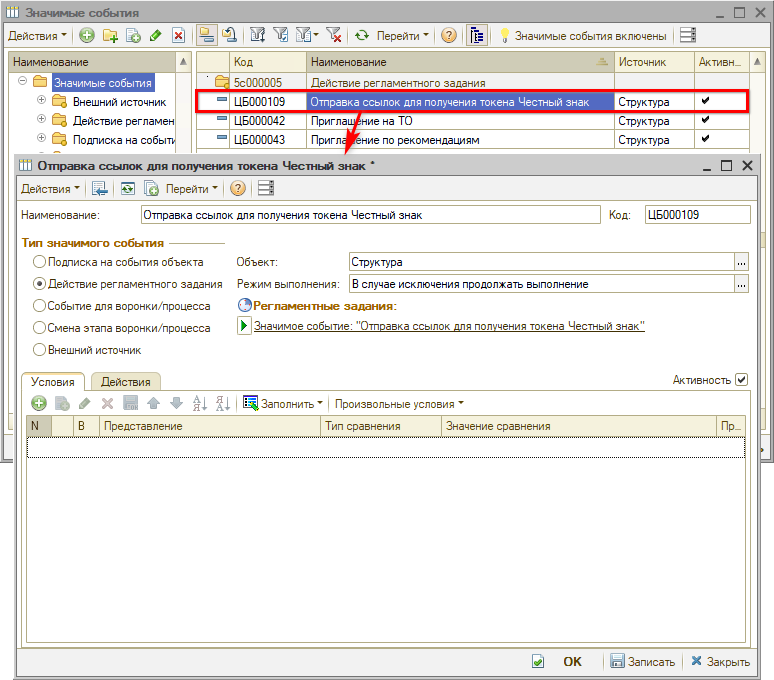Select Внешний источник radio button
This screenshot has height=680, width=774.
pyautogui.click(x=40, y=350)
